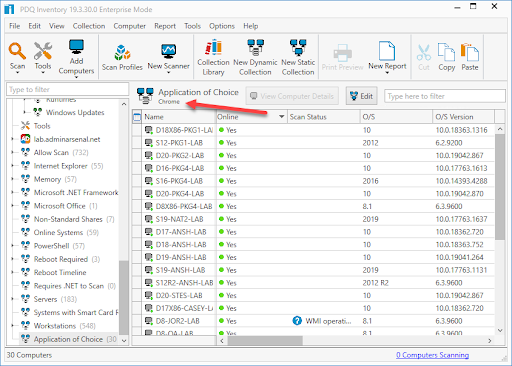Image resolution: width=512 pixels, height=366 pixels.
Task: Click the collection icon for PowerShell
Action: tap(25, 246)
